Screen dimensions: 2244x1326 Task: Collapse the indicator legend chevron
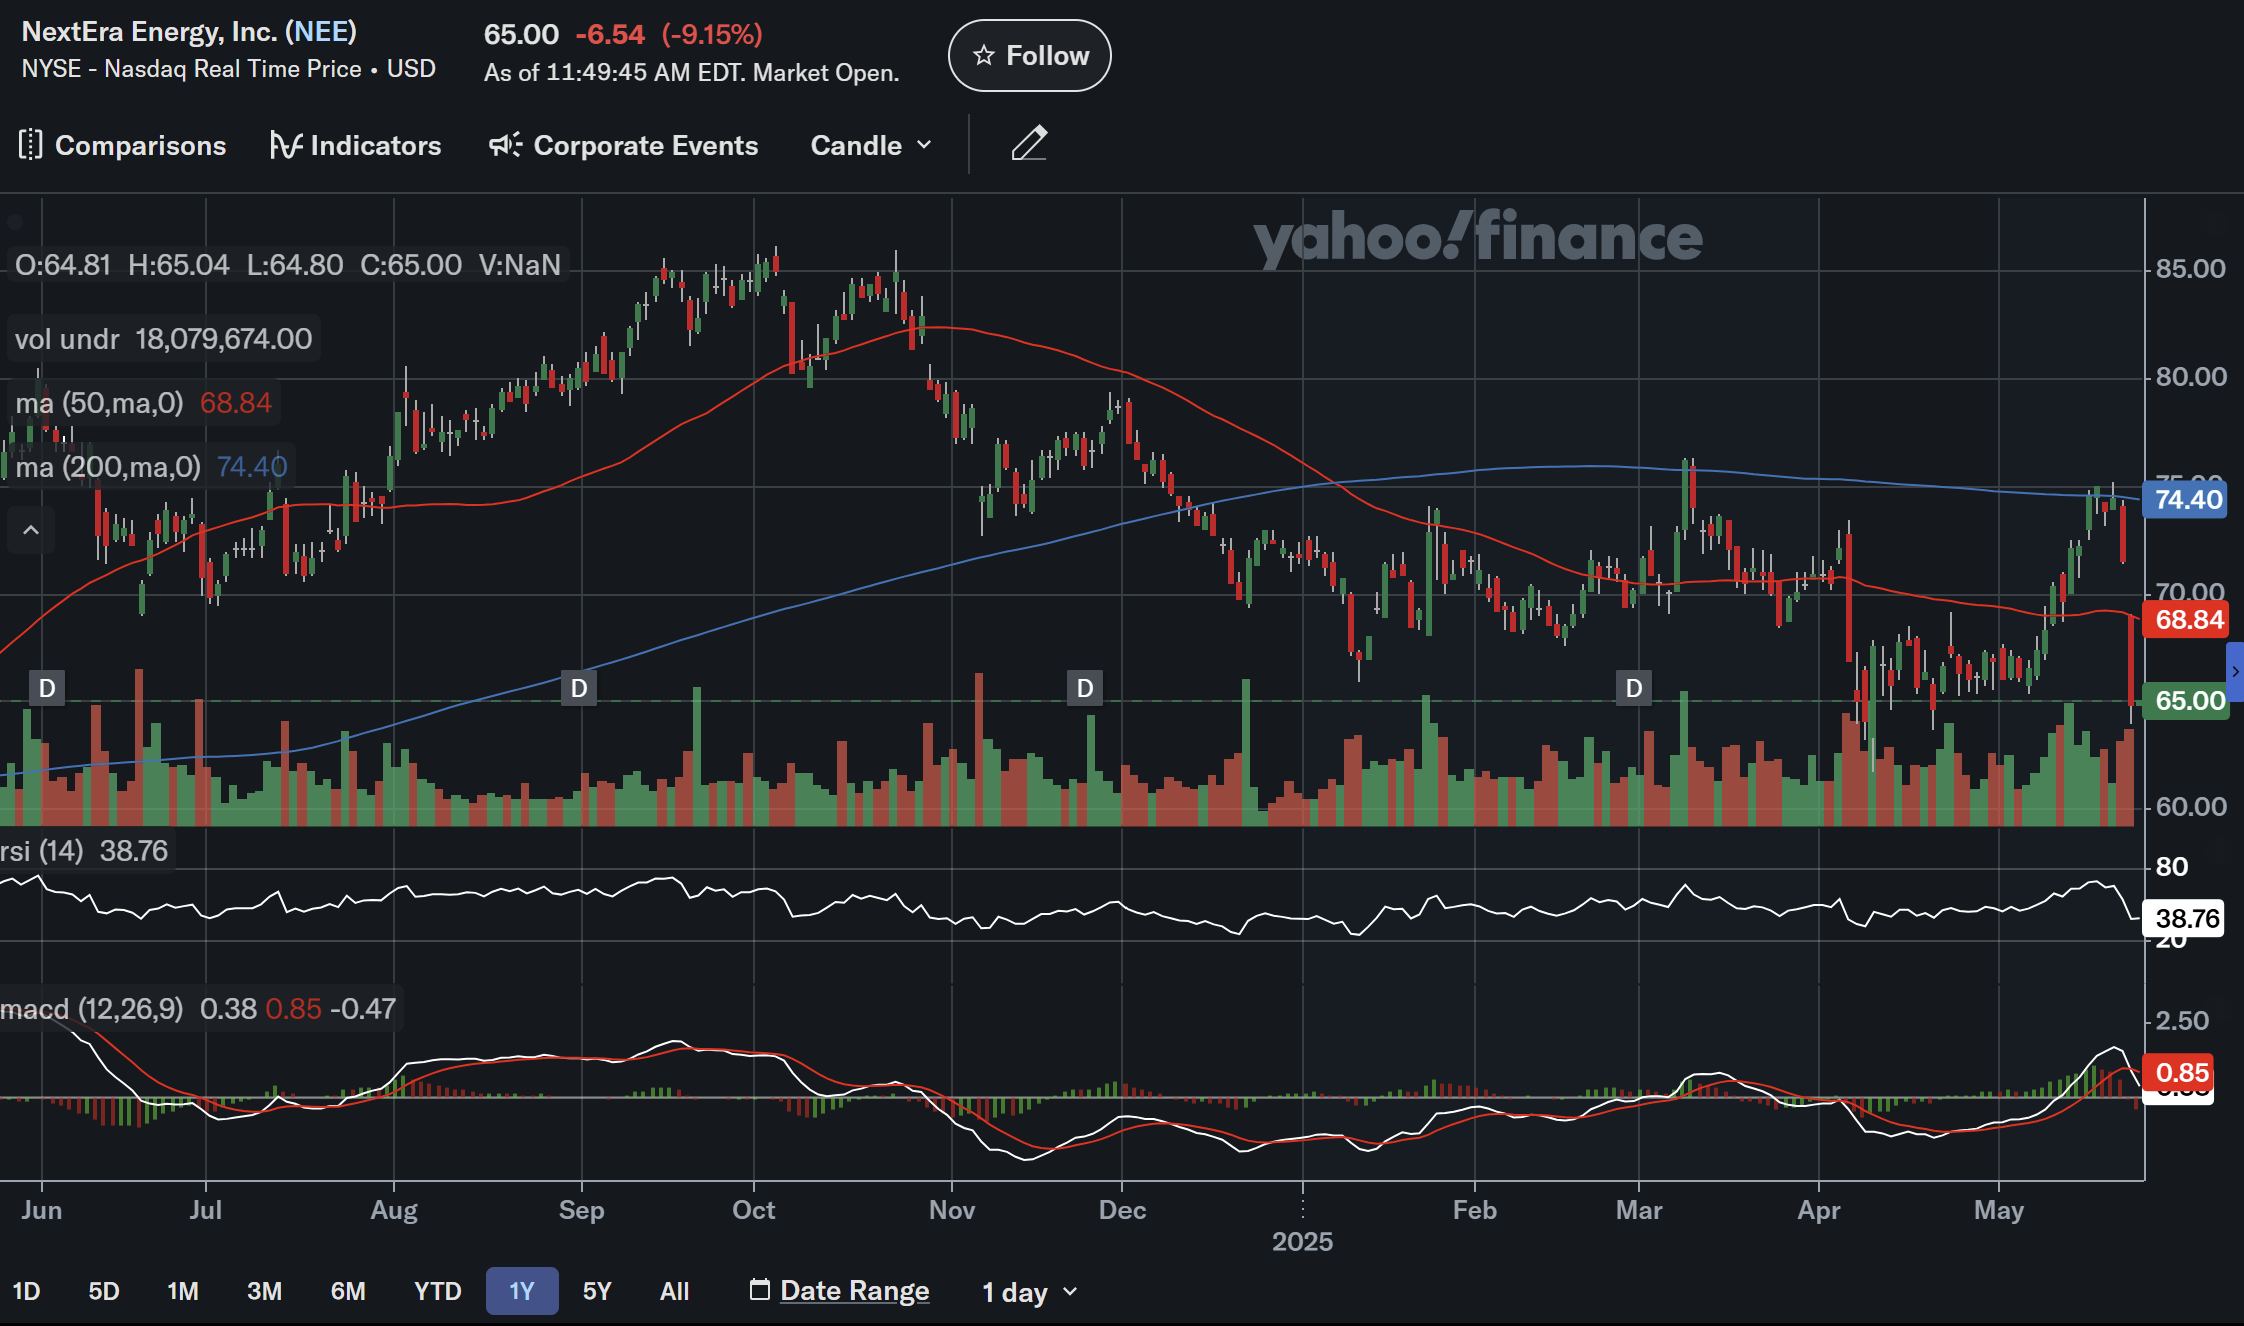click(31, 530)
